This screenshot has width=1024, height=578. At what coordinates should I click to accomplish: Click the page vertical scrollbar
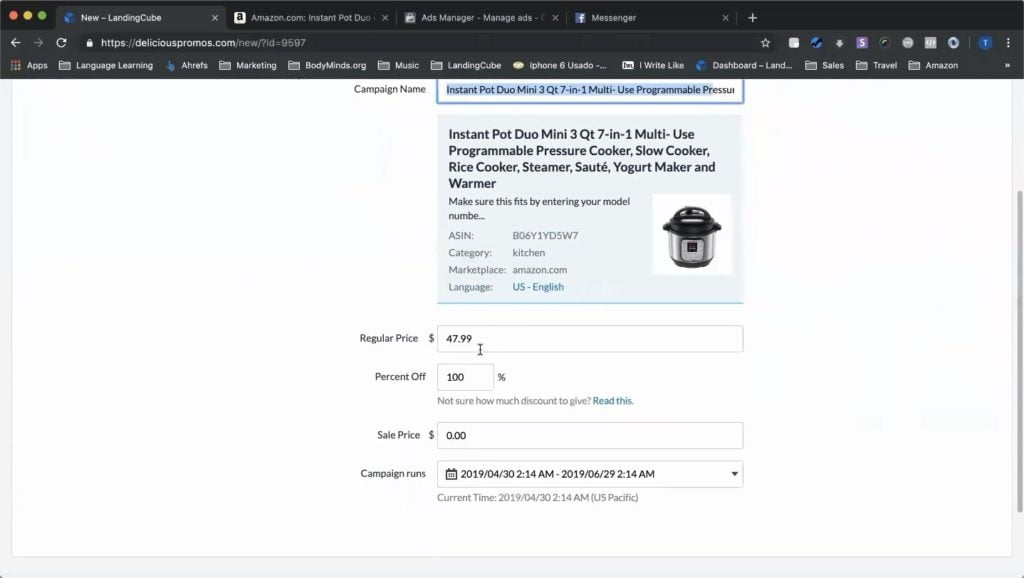(x=1019, y=351)
